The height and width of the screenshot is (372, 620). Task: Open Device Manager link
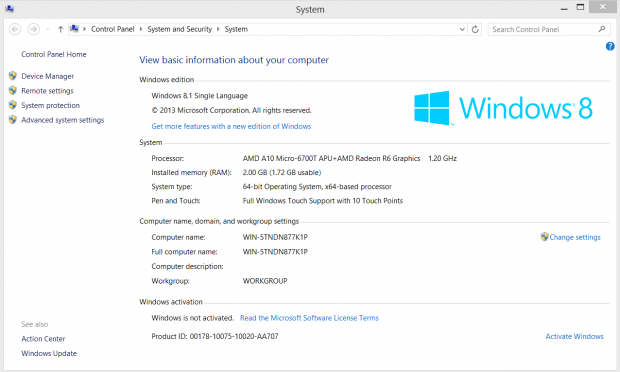47,76
